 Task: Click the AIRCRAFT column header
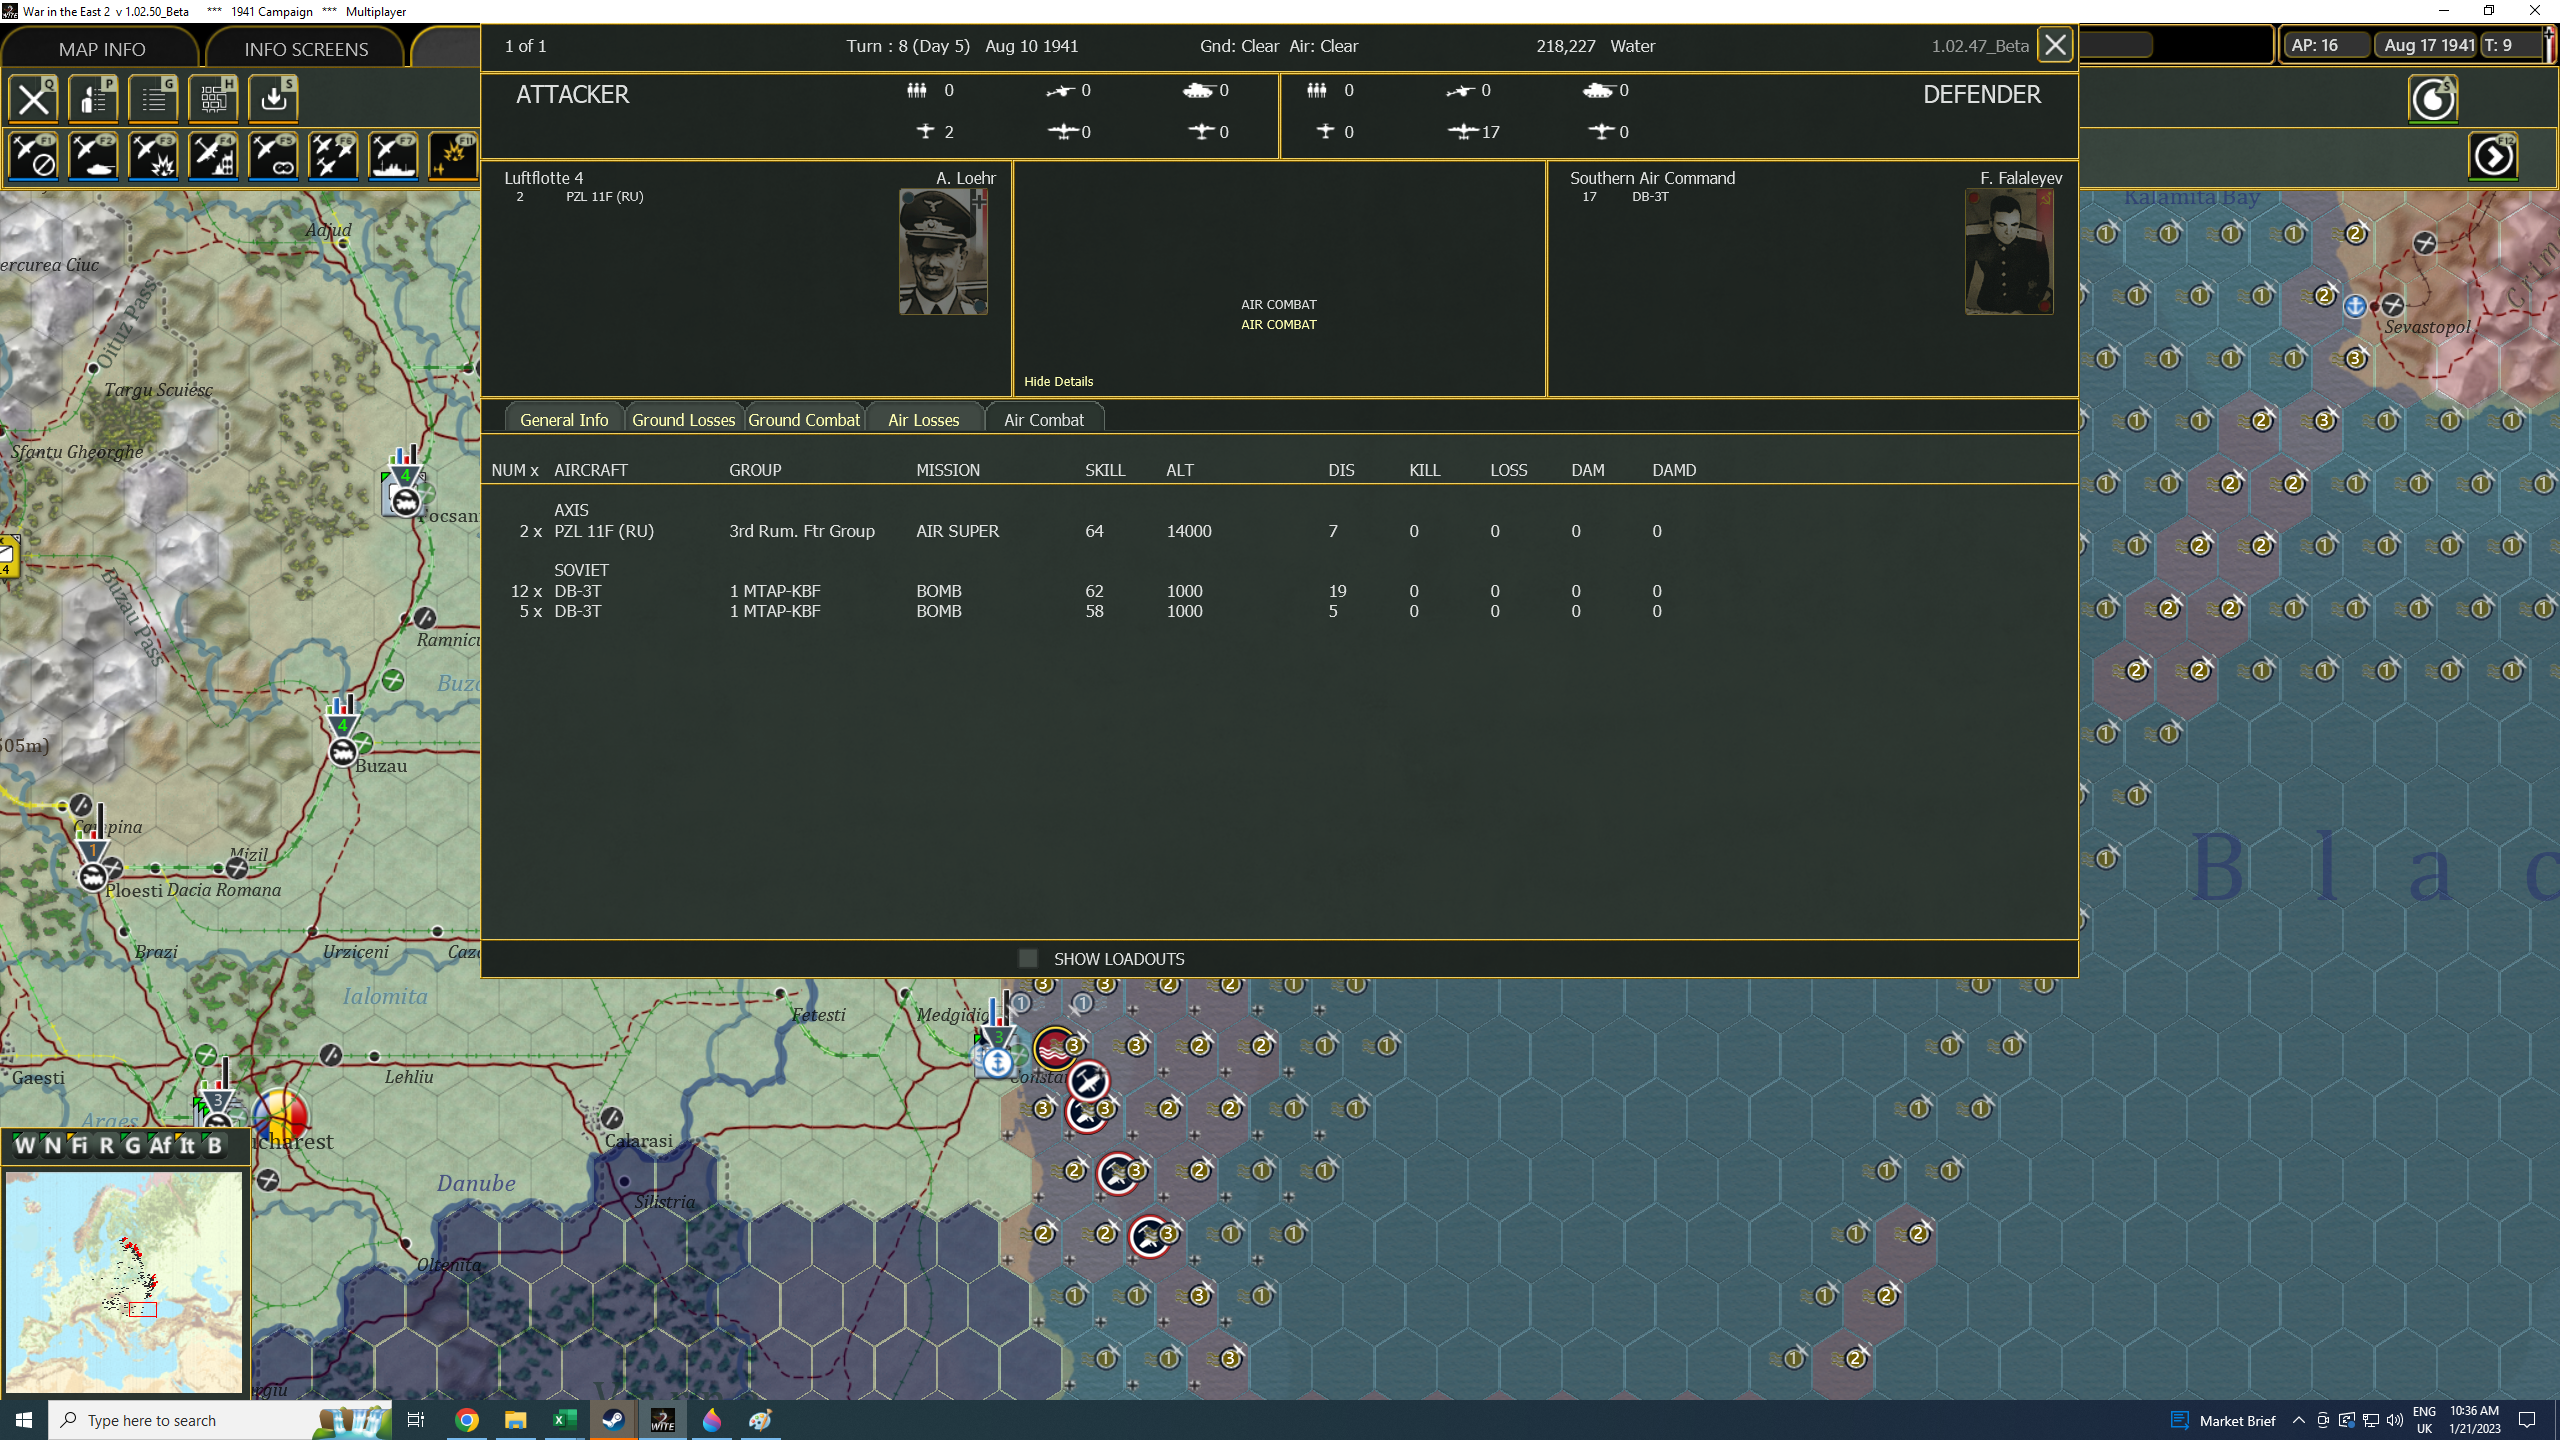point(590,470)
